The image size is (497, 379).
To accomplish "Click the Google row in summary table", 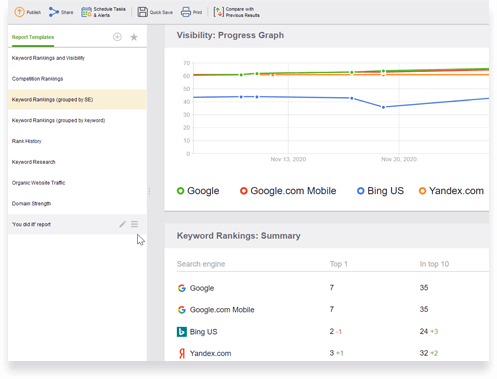I will pos(333,288).
